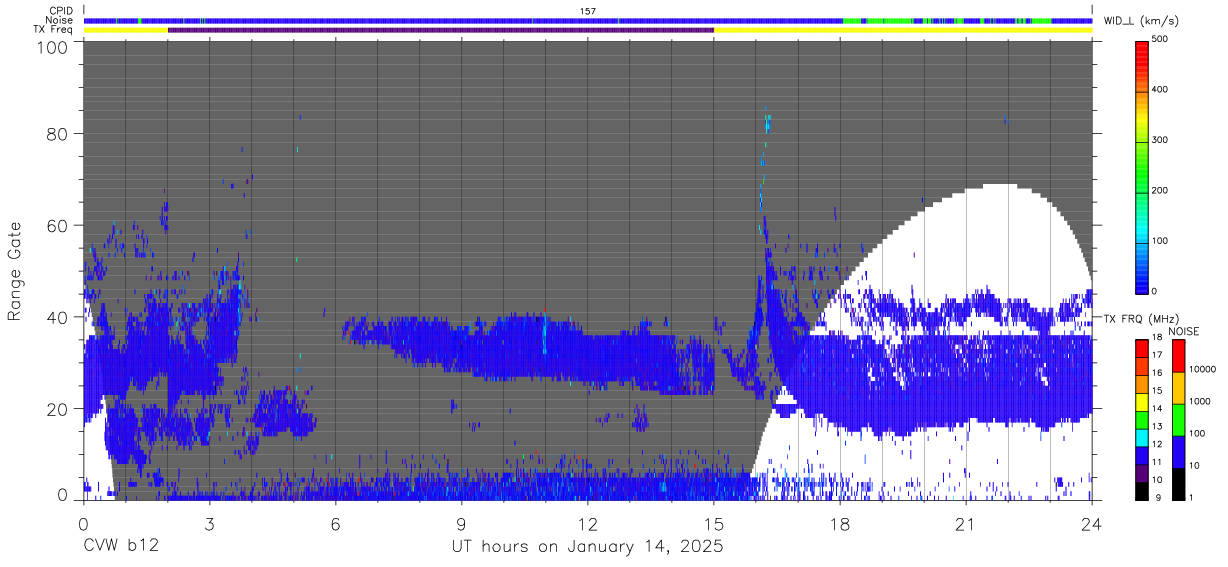This screenshot has height=567, width=1228.
Task: Click the 1000 value on NOISE legend
Action: click(x=1201, y=401)
